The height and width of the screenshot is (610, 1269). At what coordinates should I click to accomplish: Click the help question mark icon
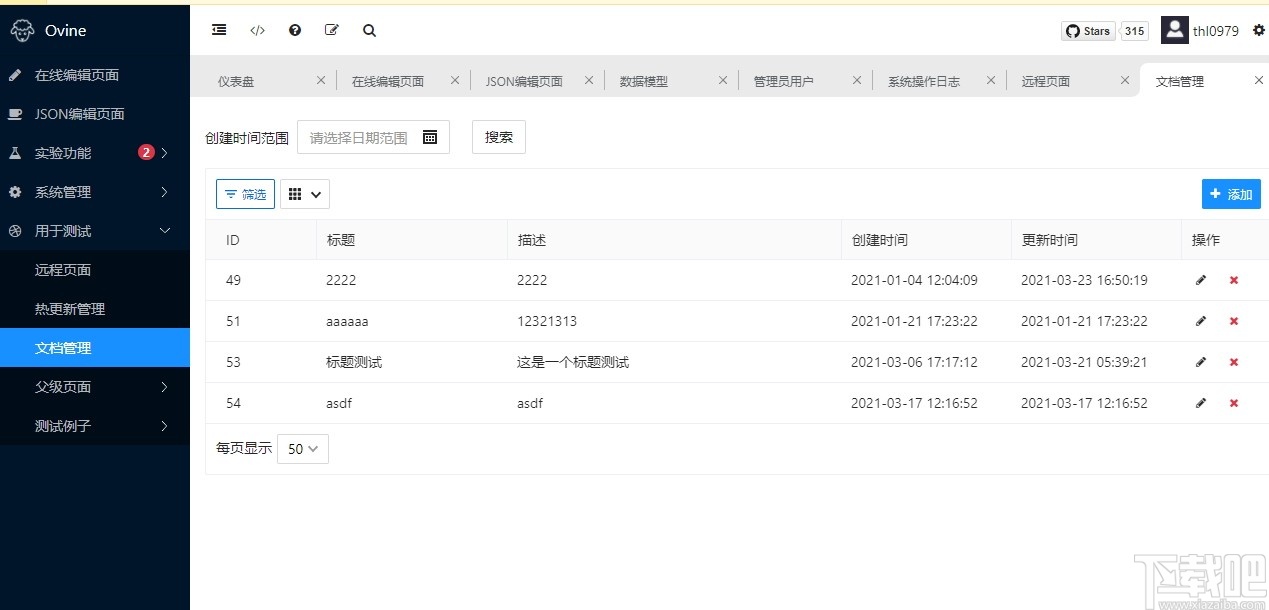click(294, 30)
